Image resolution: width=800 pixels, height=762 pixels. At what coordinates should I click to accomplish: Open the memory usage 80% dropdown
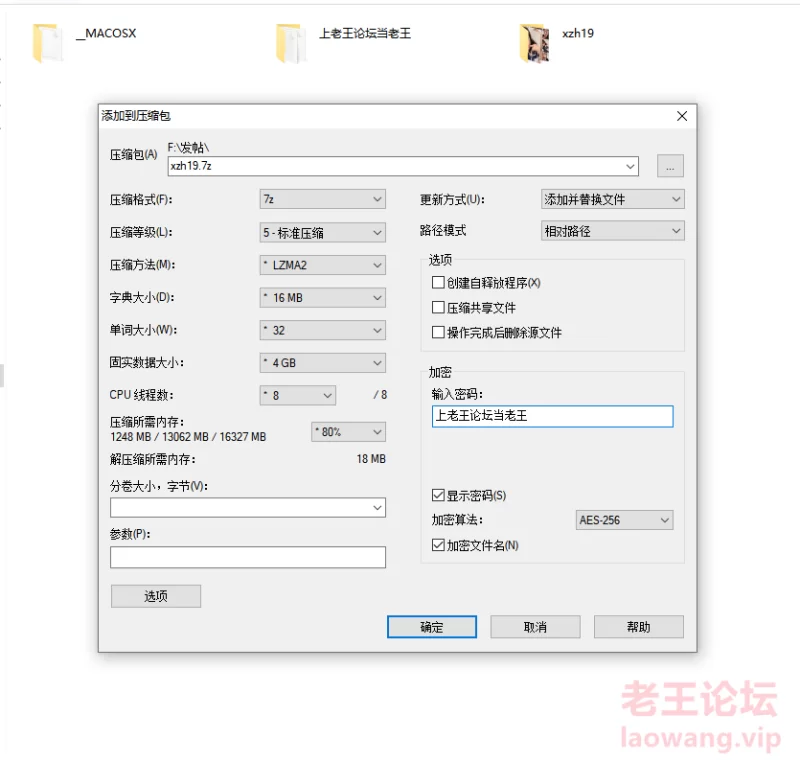click(x=348, y=432)
